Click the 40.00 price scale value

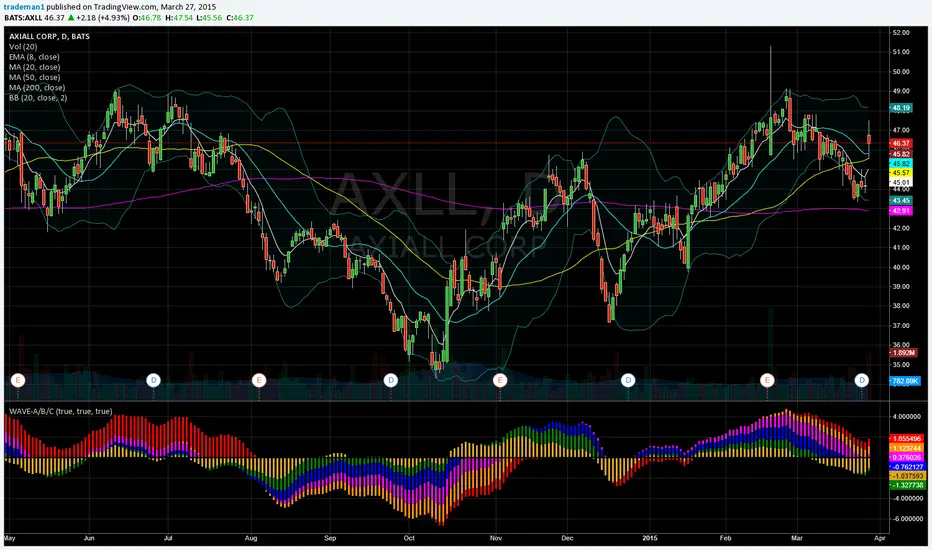click(901, 267)
